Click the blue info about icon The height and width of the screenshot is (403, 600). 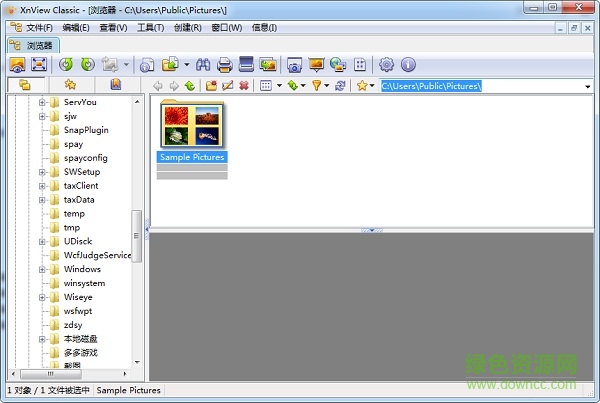408,64
